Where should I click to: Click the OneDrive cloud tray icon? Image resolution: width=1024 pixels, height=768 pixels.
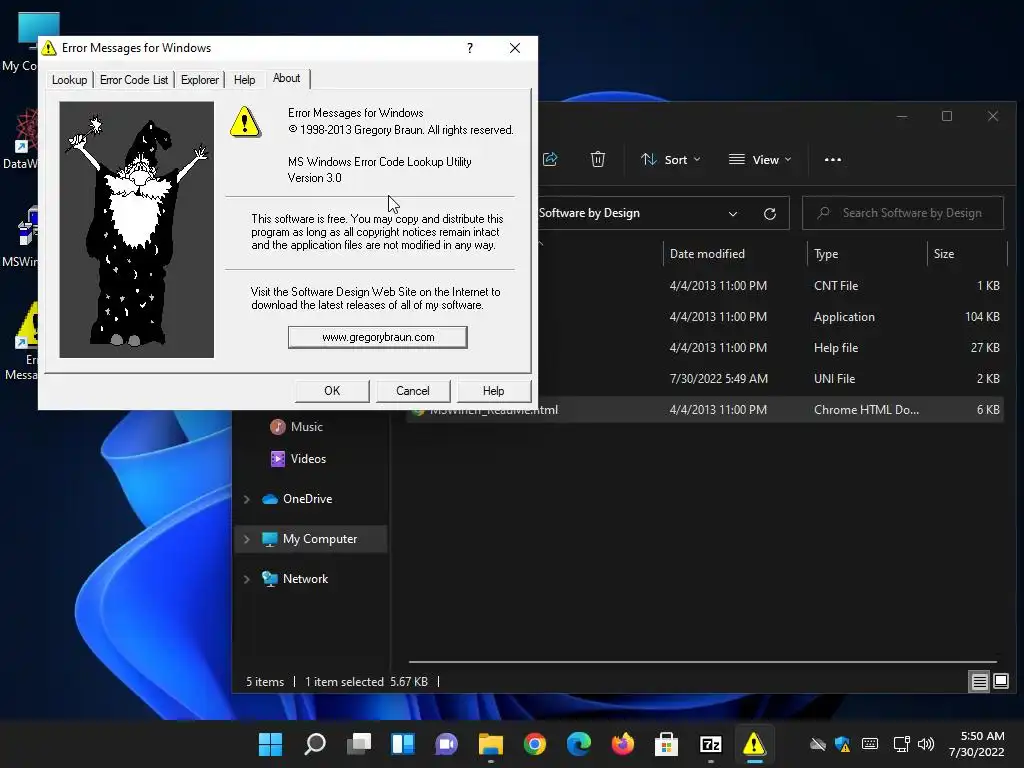[x=818, y=744]
